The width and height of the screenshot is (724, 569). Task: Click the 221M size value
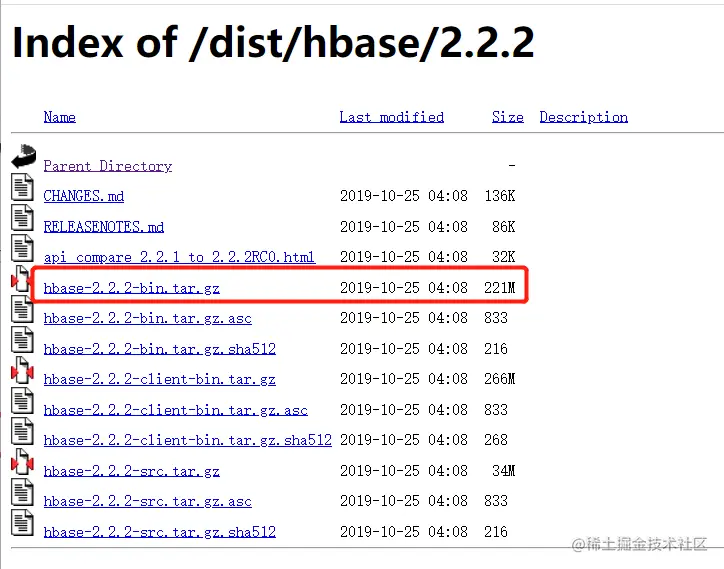click(500, 288)
